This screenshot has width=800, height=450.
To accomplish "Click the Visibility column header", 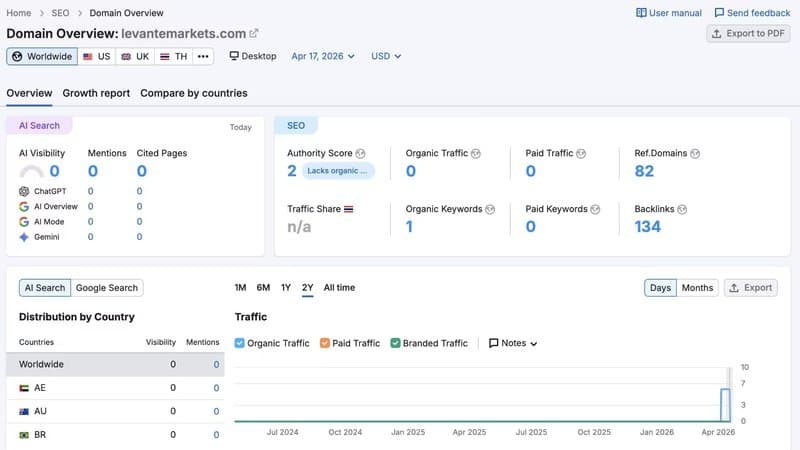I will pyautogui.click(x=161, y=342).
